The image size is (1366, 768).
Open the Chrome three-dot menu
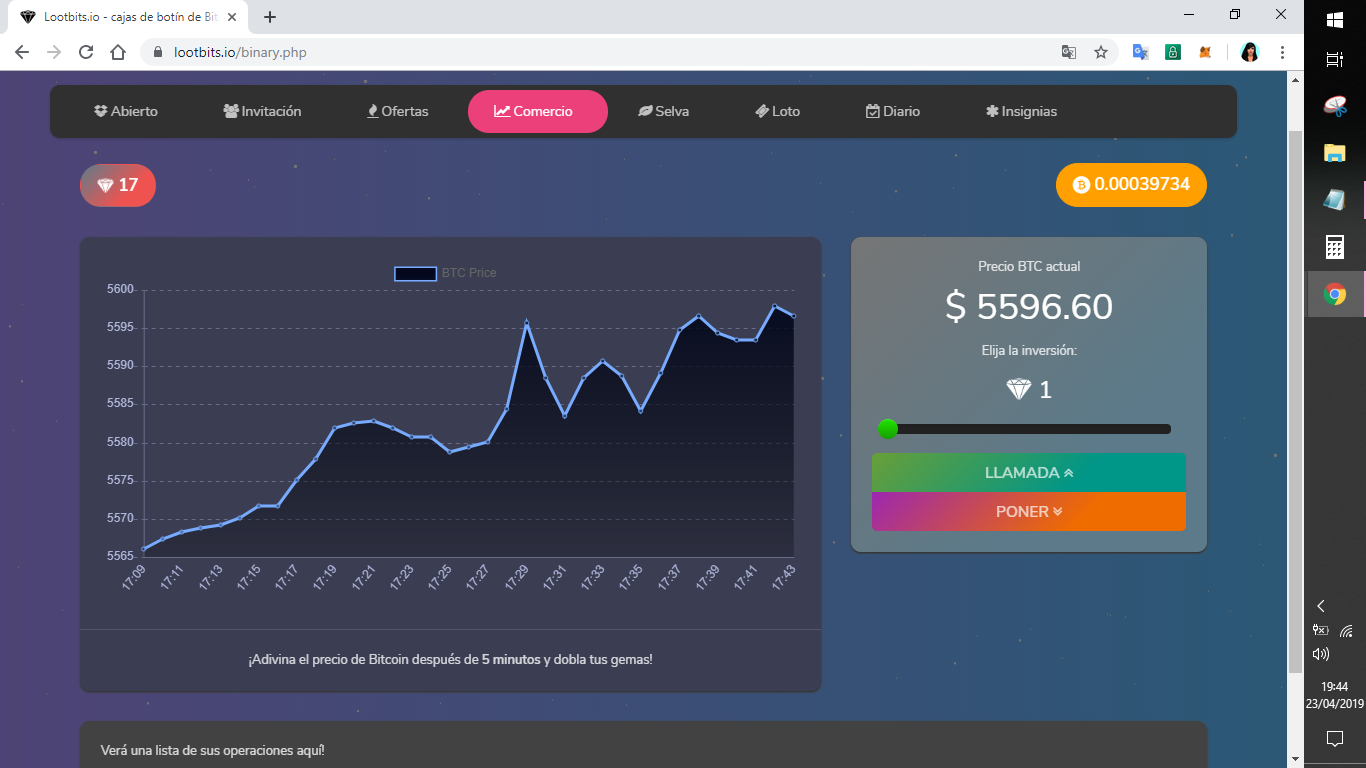pyautogui.click(x=1282, y=52)
